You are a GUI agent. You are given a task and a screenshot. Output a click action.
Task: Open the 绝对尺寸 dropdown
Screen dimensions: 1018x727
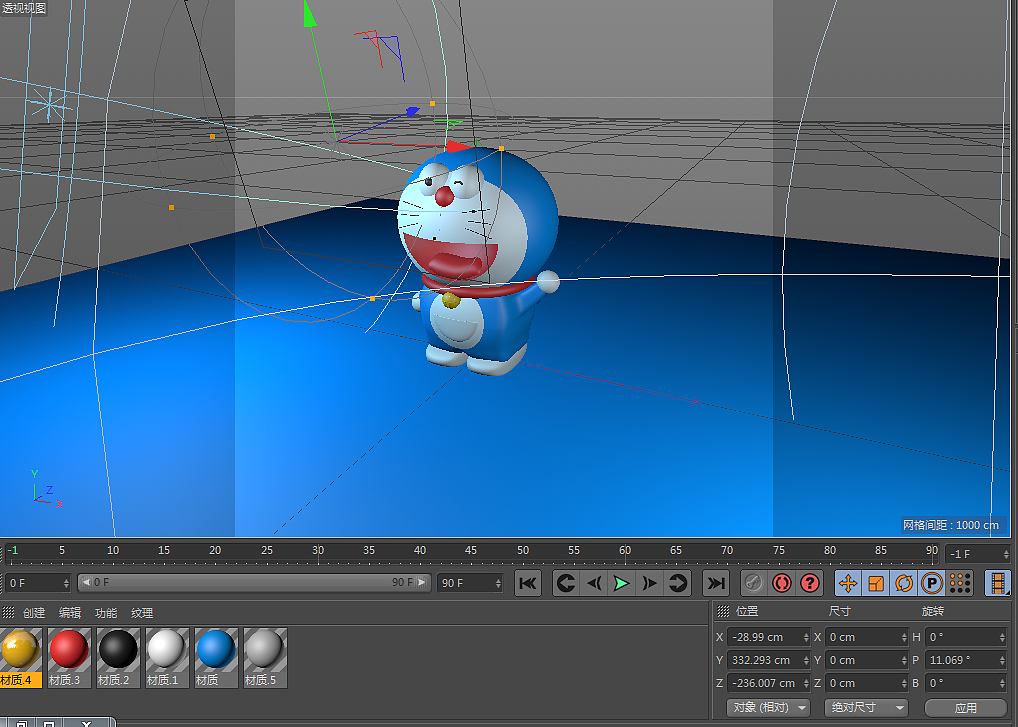866,708
